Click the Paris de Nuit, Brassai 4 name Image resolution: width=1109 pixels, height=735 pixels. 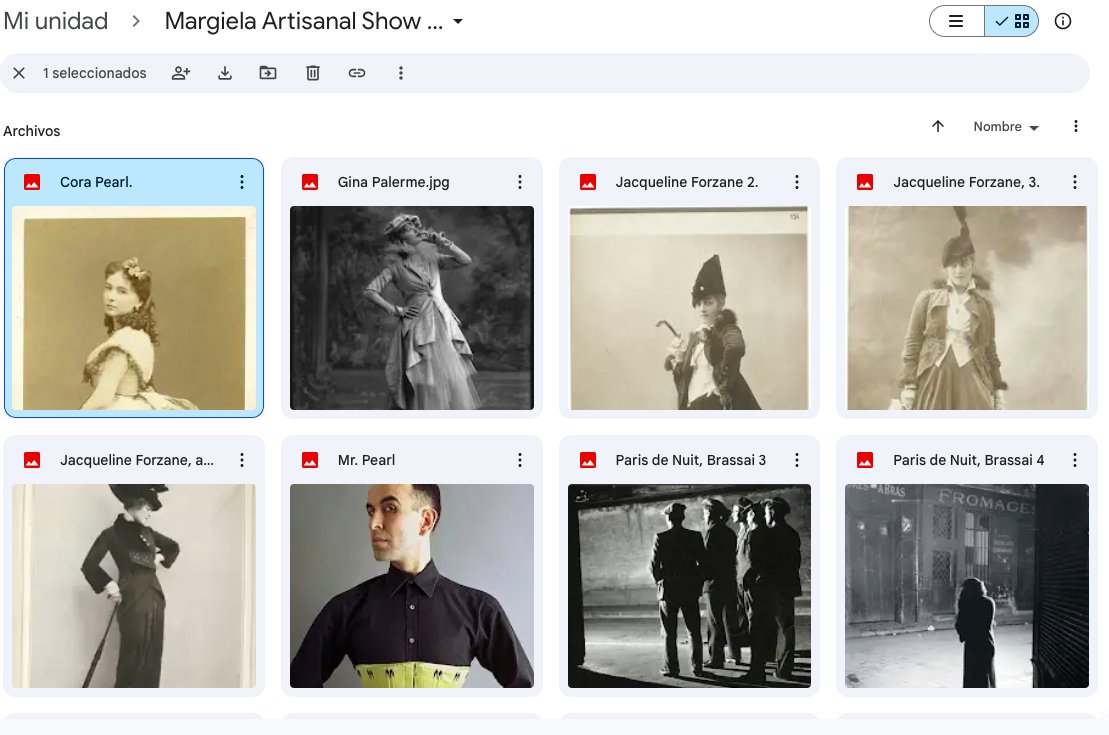coord(968,460)
